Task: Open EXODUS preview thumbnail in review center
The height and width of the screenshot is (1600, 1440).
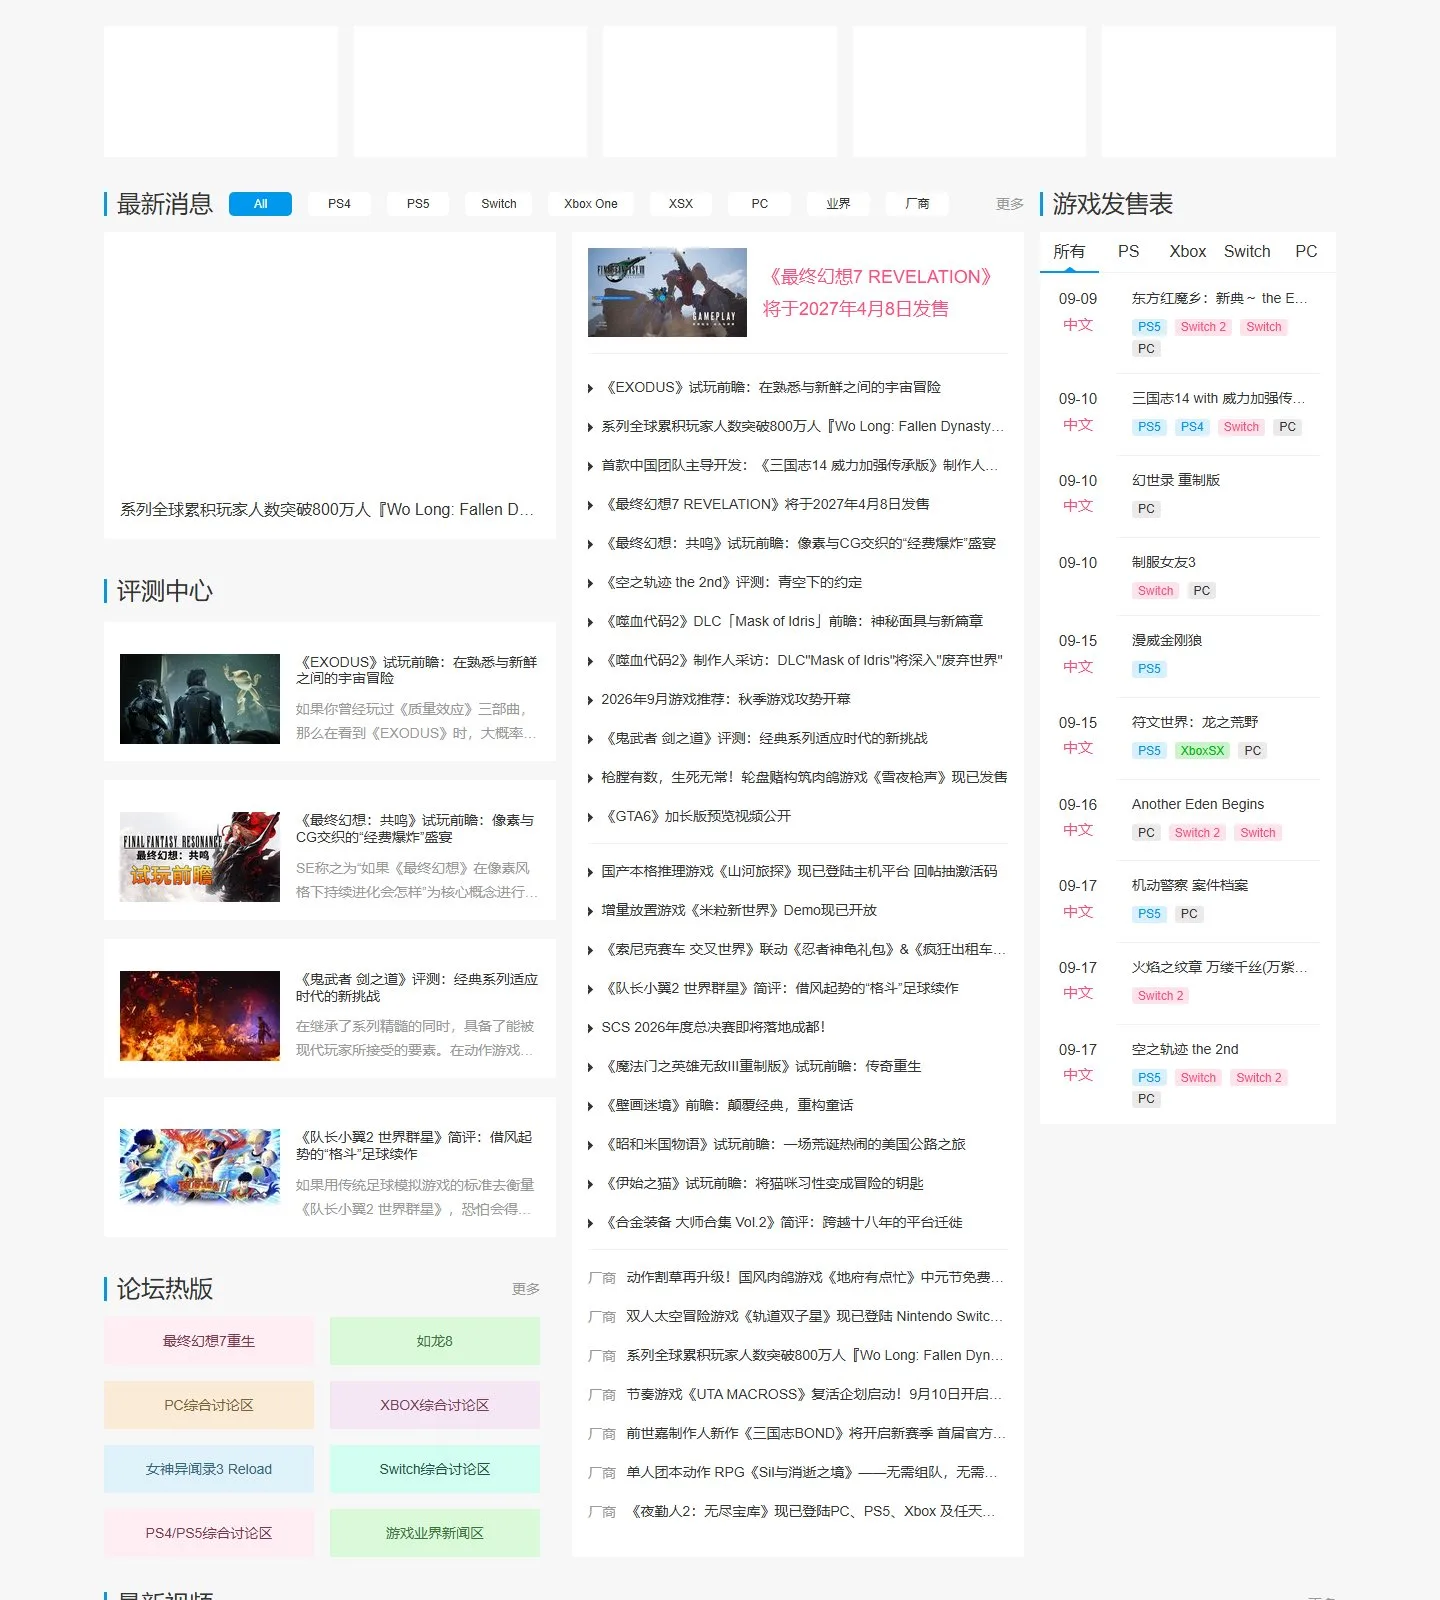Action: [200, 699]
